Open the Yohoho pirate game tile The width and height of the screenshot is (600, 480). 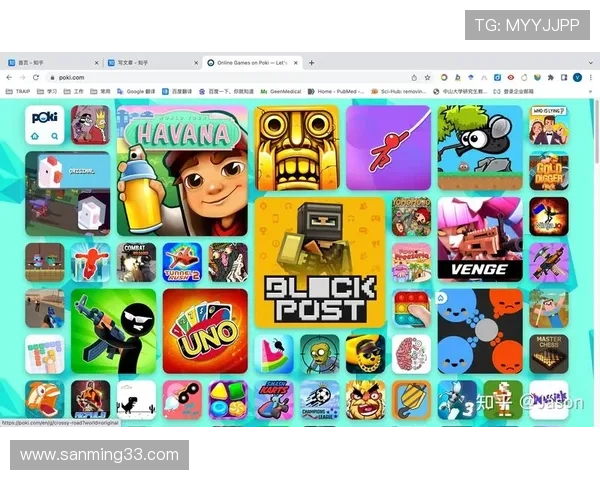411,217
